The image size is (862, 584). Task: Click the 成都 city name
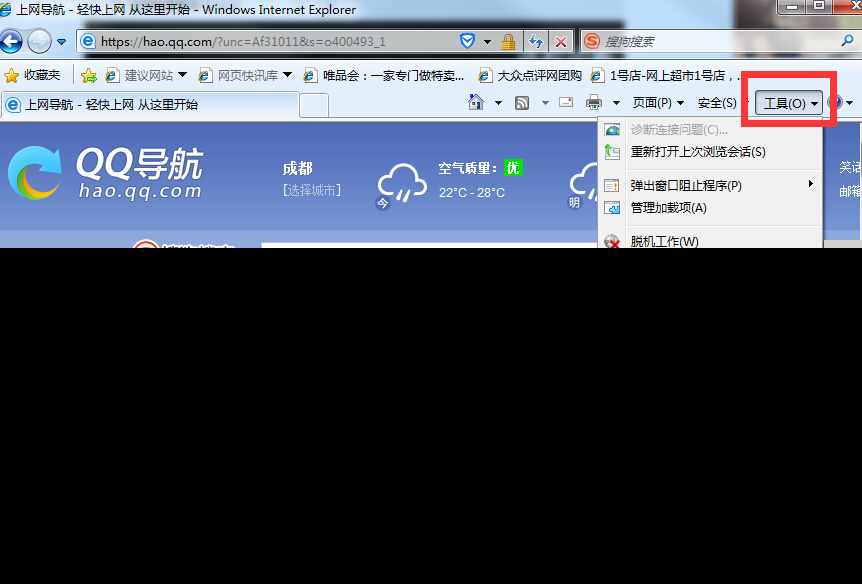pos(297,168)
